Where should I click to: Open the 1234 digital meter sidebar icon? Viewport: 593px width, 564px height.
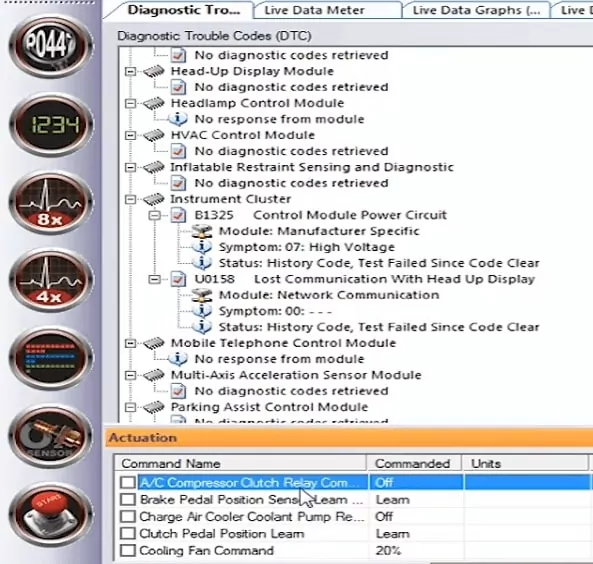[x=51, y=125]
